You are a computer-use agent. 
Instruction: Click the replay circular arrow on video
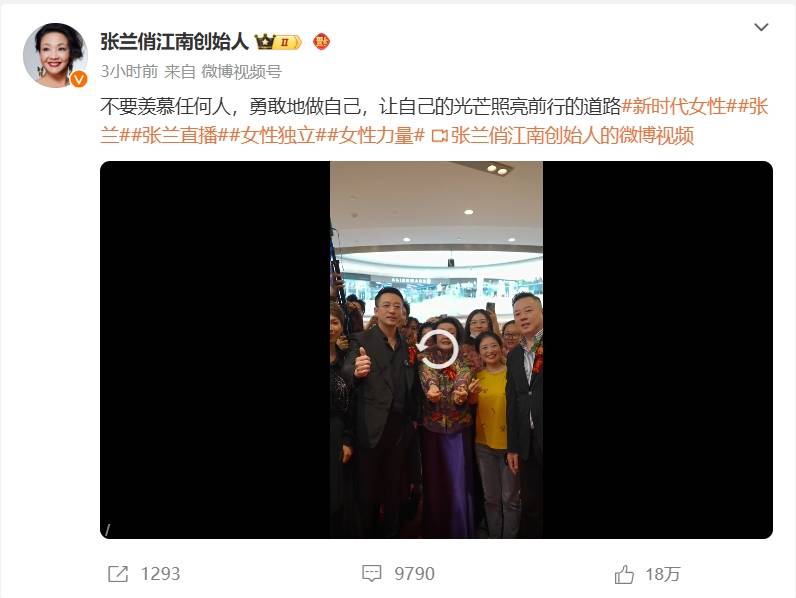tap(437, 349)
